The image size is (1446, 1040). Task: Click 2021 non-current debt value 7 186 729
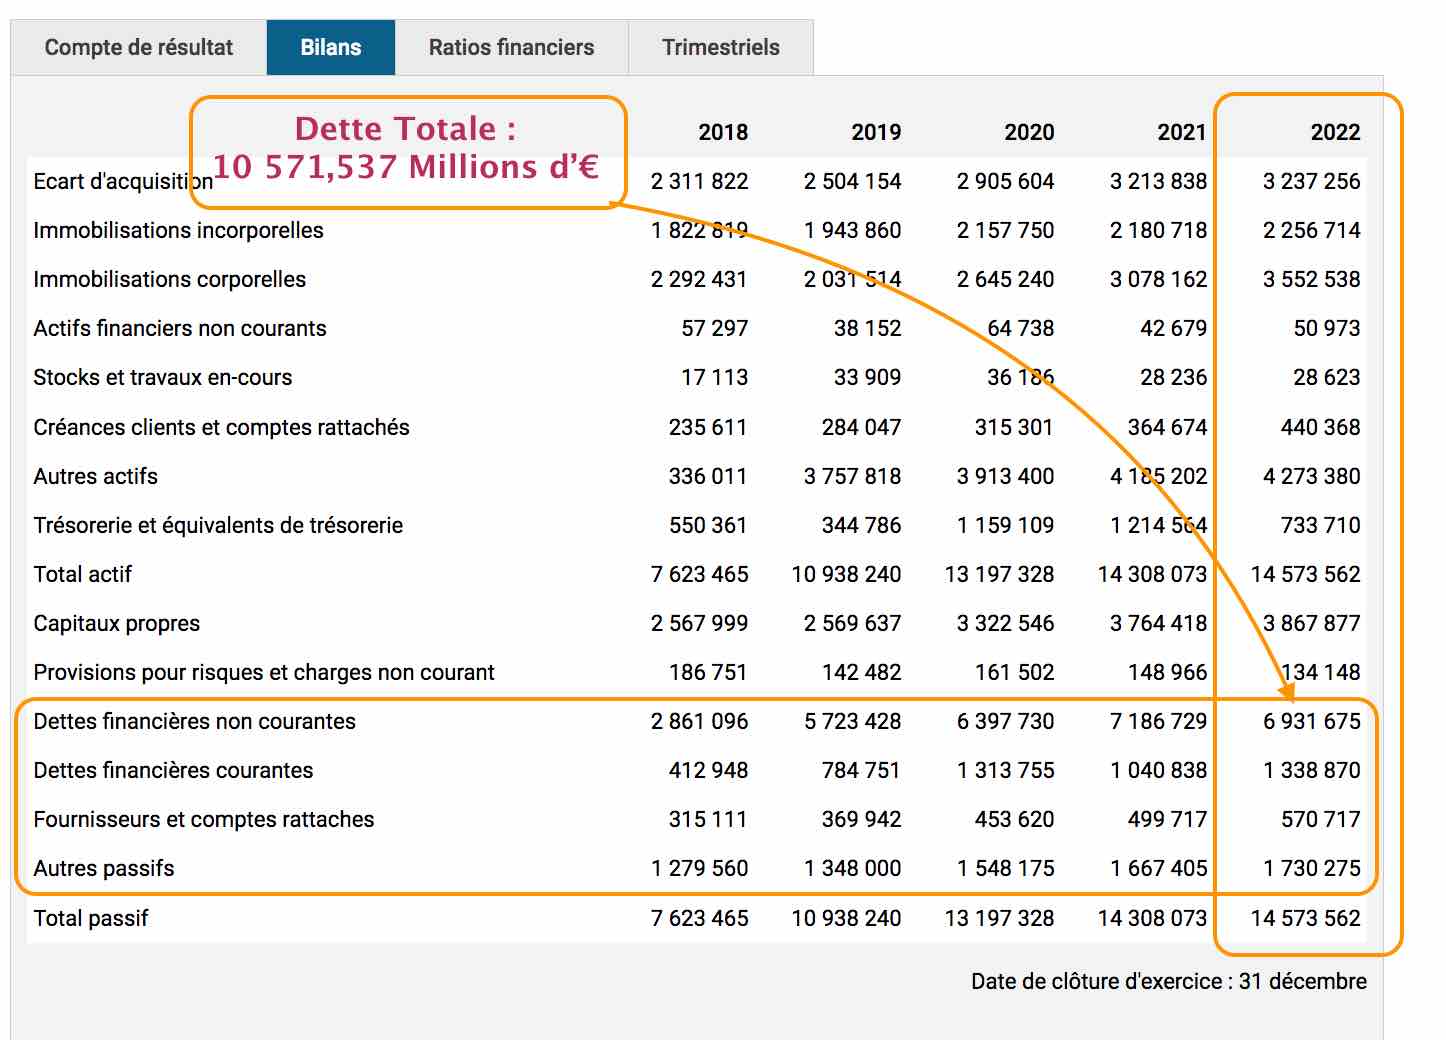pos(1158,721)
